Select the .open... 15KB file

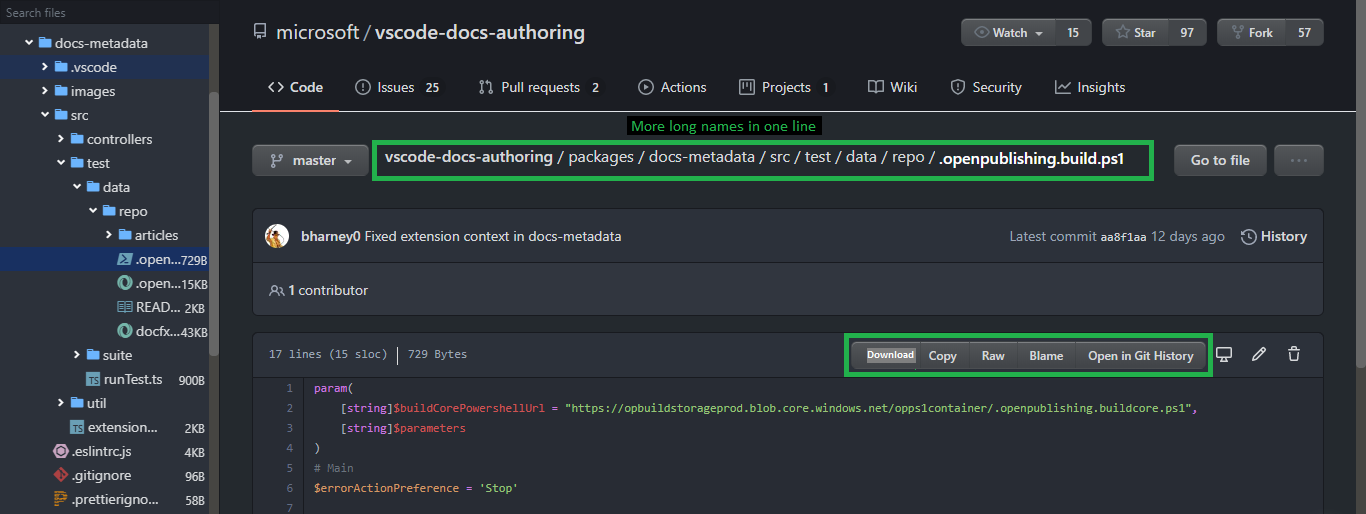[104, 283]
